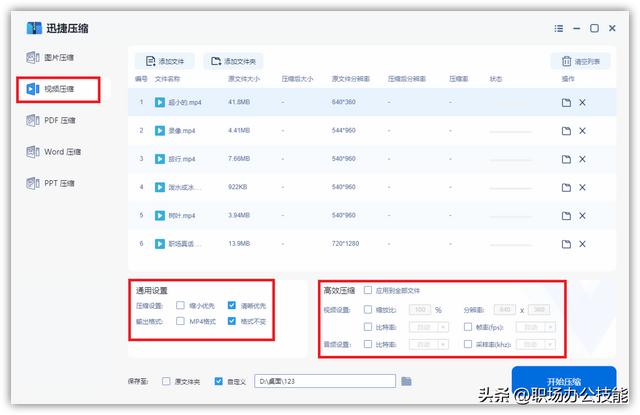This screenshot has width=640, height=415.
Task: Open folder icon for row 2 录像.mp4
Action: point(566,131)
